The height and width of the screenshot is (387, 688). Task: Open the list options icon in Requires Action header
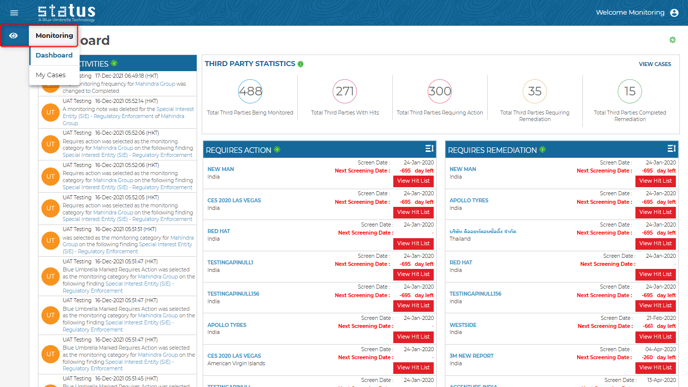(429, 149)
